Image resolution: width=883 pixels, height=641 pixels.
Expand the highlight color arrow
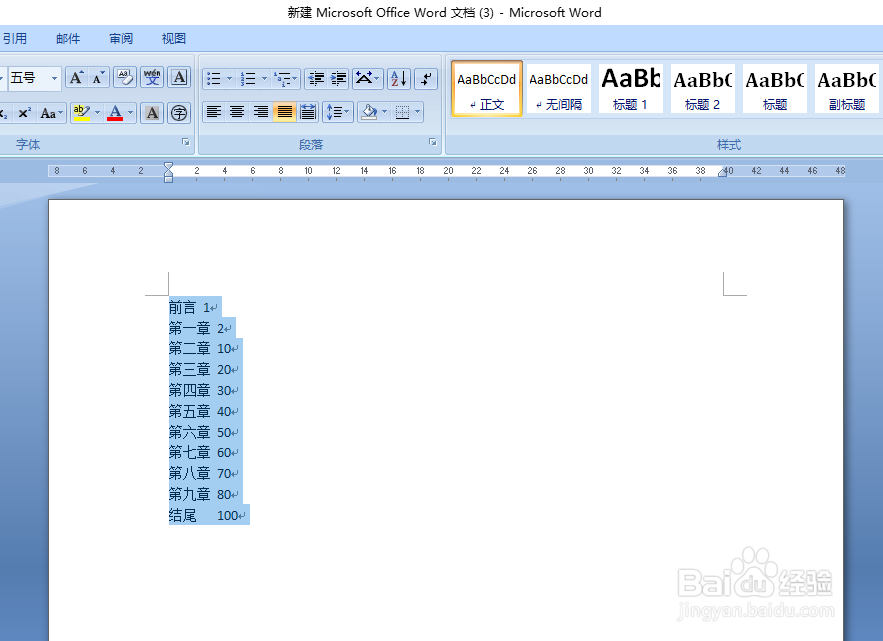pos(97,113)
